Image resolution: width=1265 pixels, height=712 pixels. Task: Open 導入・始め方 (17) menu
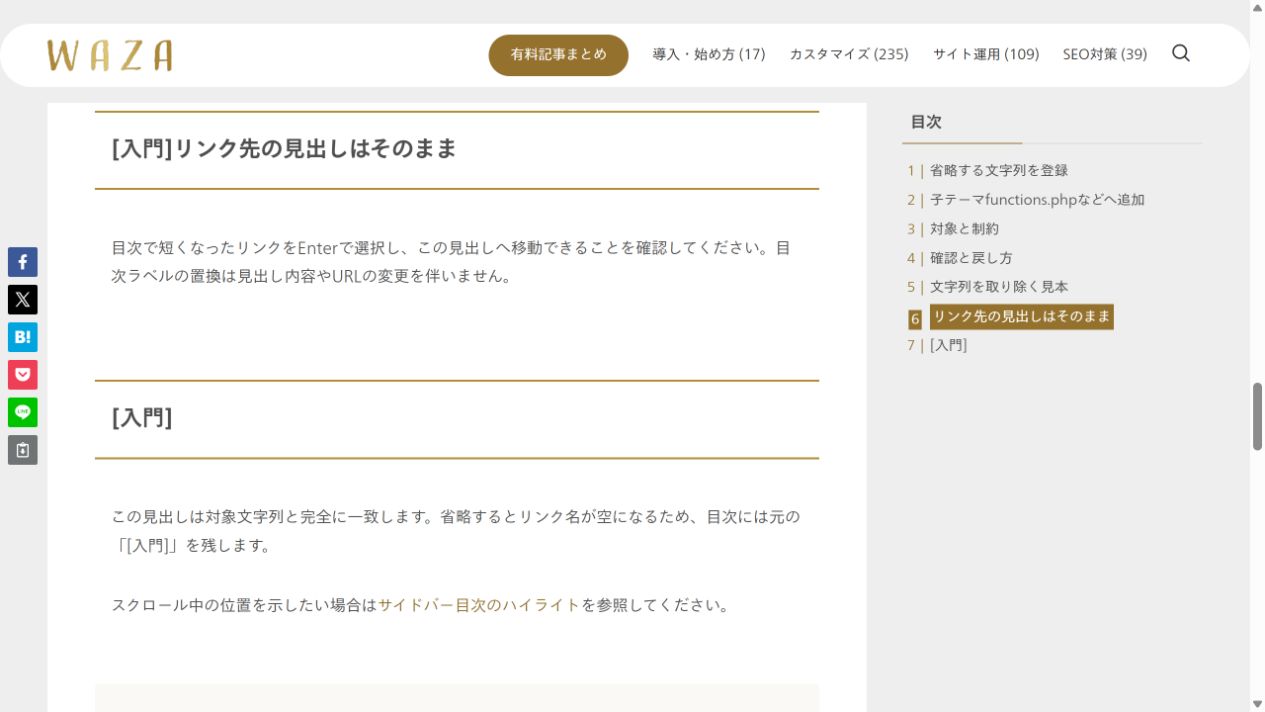(709, 55)
